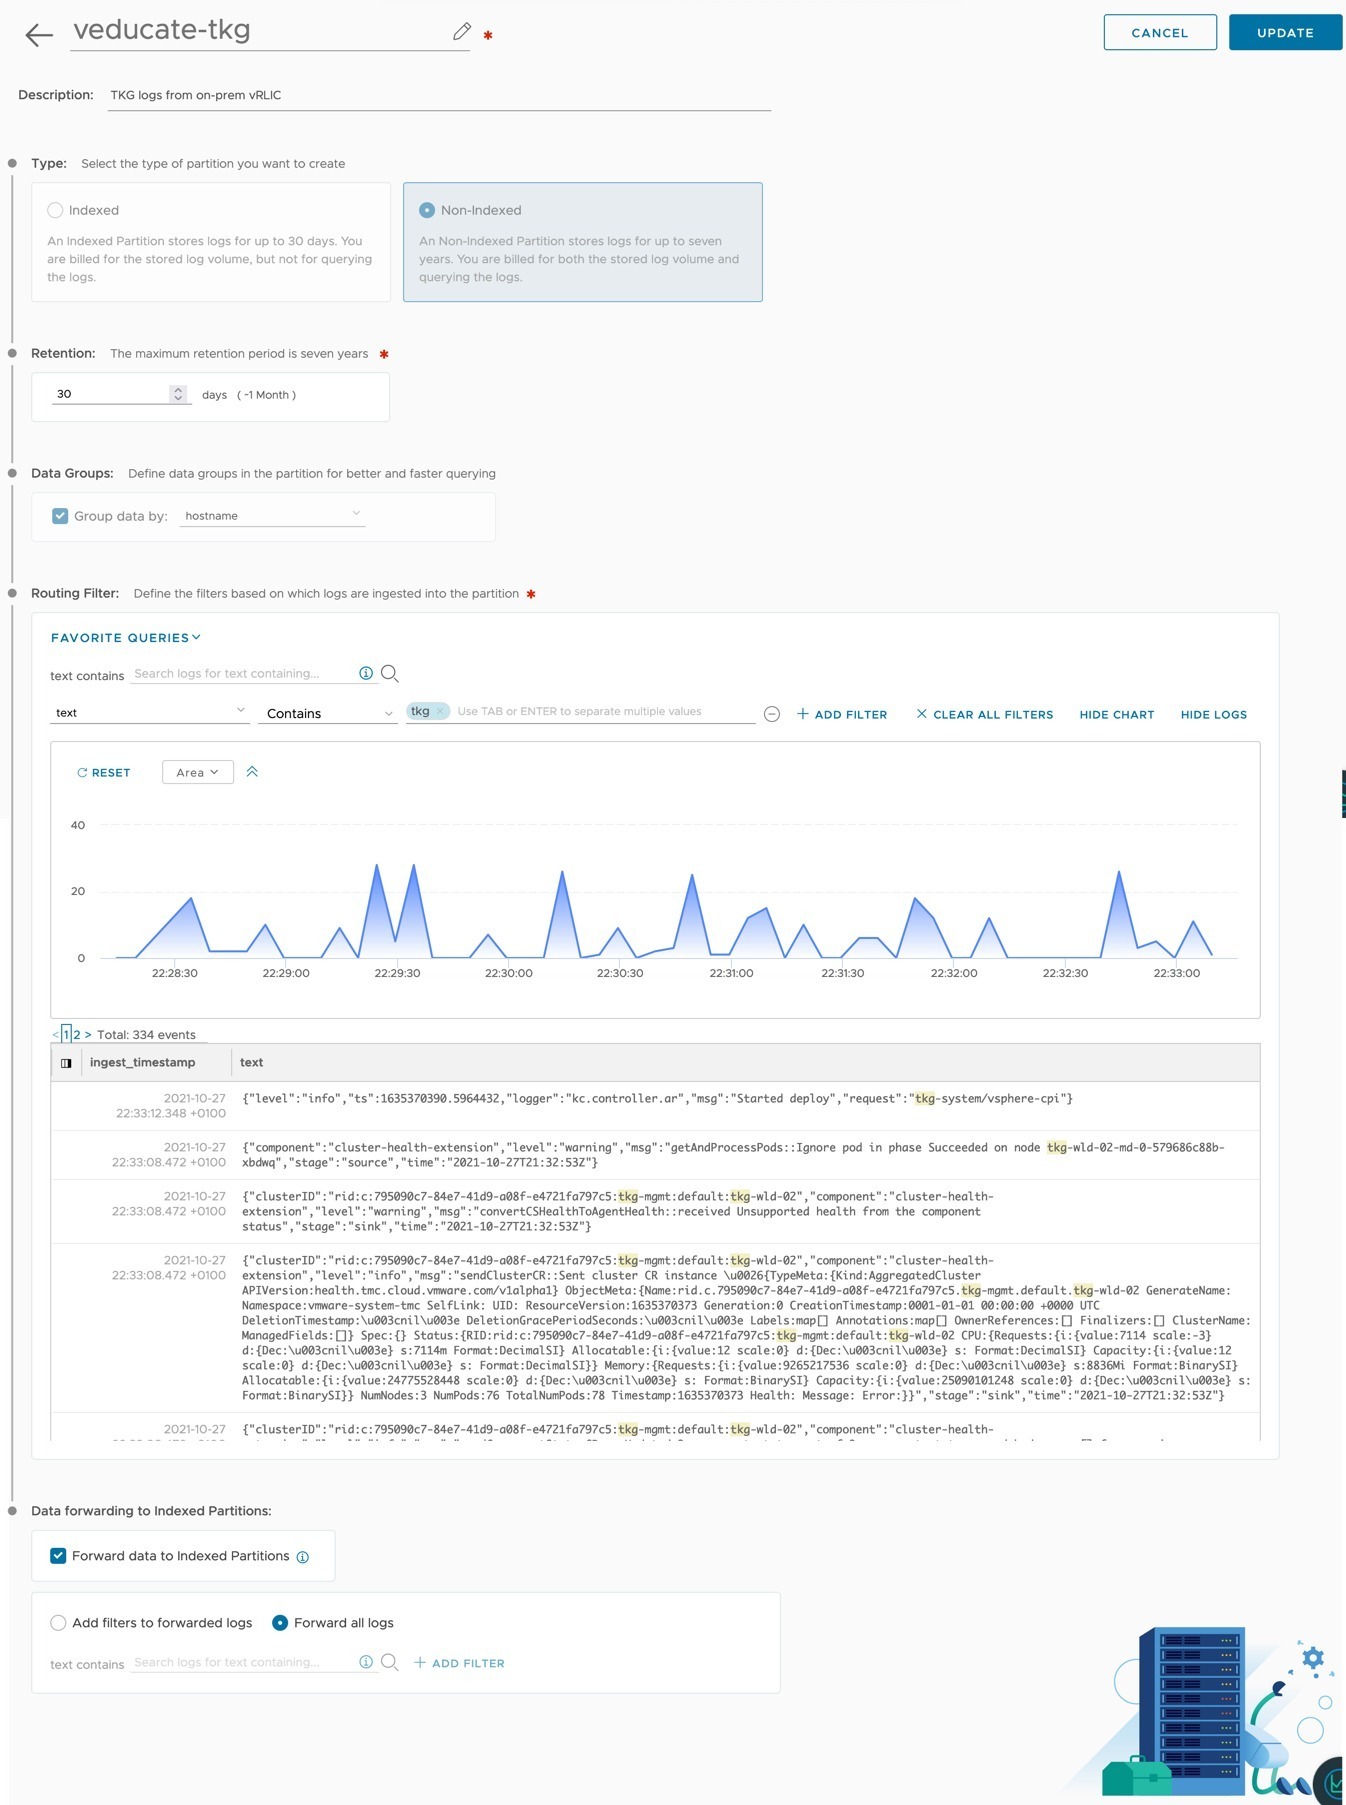
Task: Select the Indexed partition type radio
Action: point(55,210)
